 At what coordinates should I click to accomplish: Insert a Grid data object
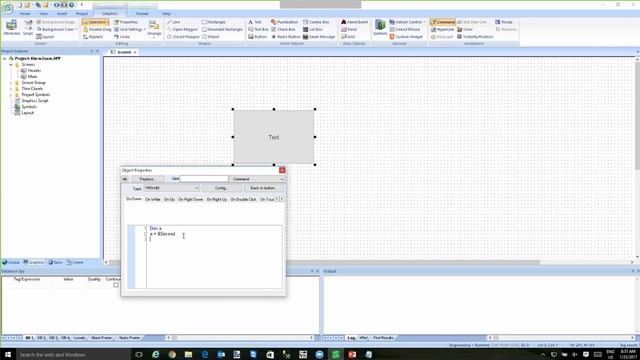(348, 37)
